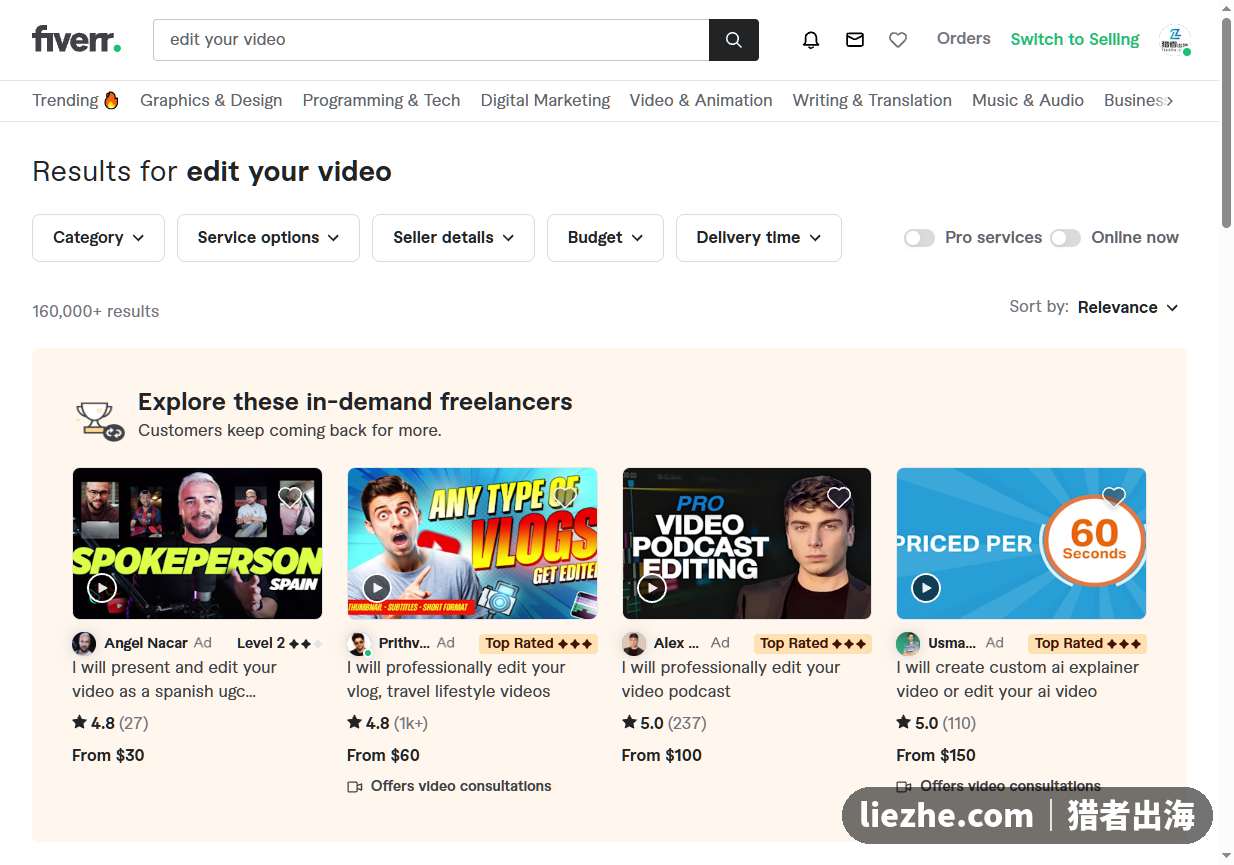Click the trophy icon beside in-demand freelancers
Screen dimensions: 1234x865
pos(100,420)
